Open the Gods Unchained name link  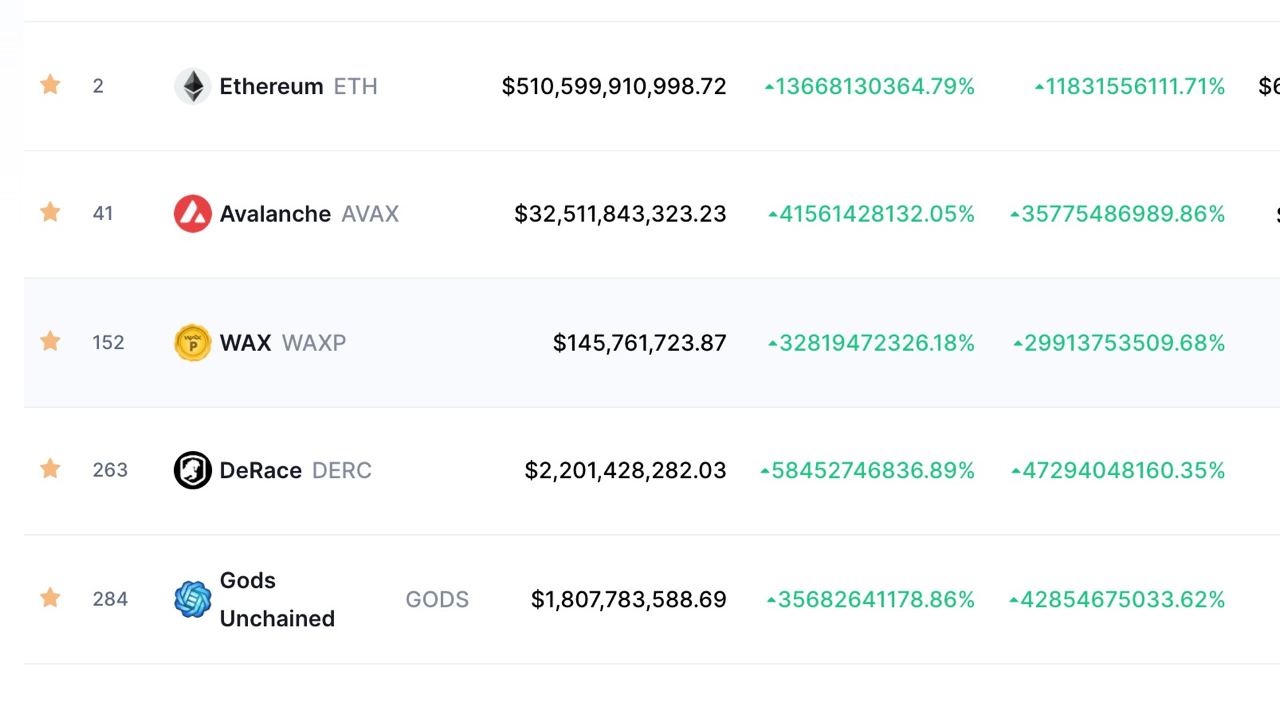coord(276,599)
